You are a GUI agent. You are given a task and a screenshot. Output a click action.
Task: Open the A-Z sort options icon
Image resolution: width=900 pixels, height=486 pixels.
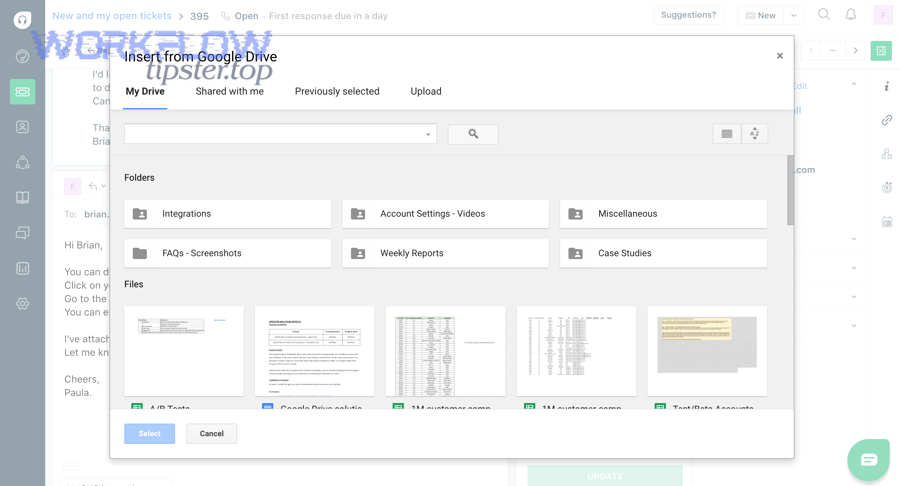754,134
